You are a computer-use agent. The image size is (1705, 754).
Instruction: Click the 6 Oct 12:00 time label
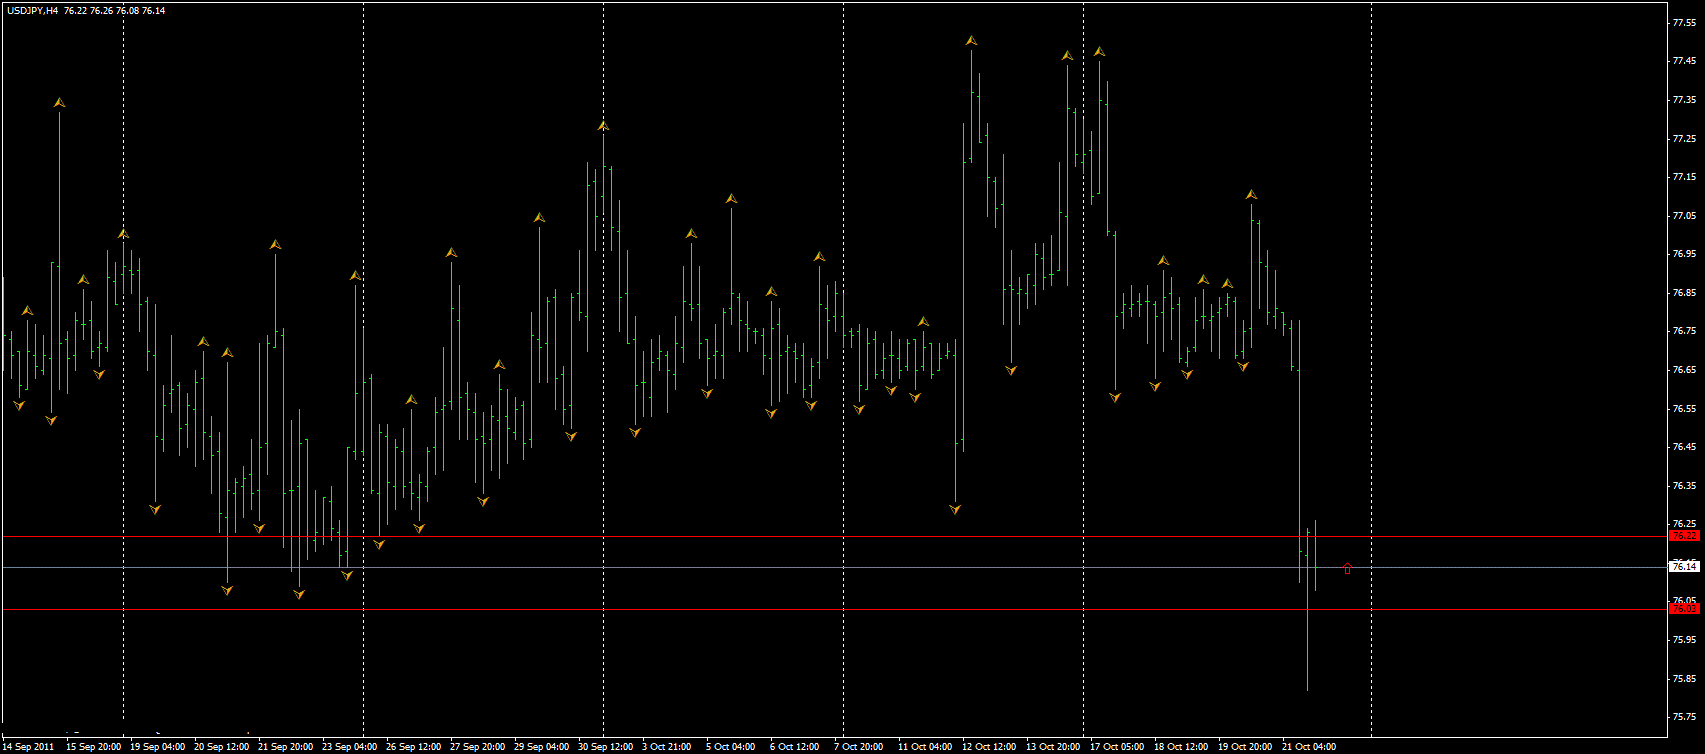click(x=795, y=747)
